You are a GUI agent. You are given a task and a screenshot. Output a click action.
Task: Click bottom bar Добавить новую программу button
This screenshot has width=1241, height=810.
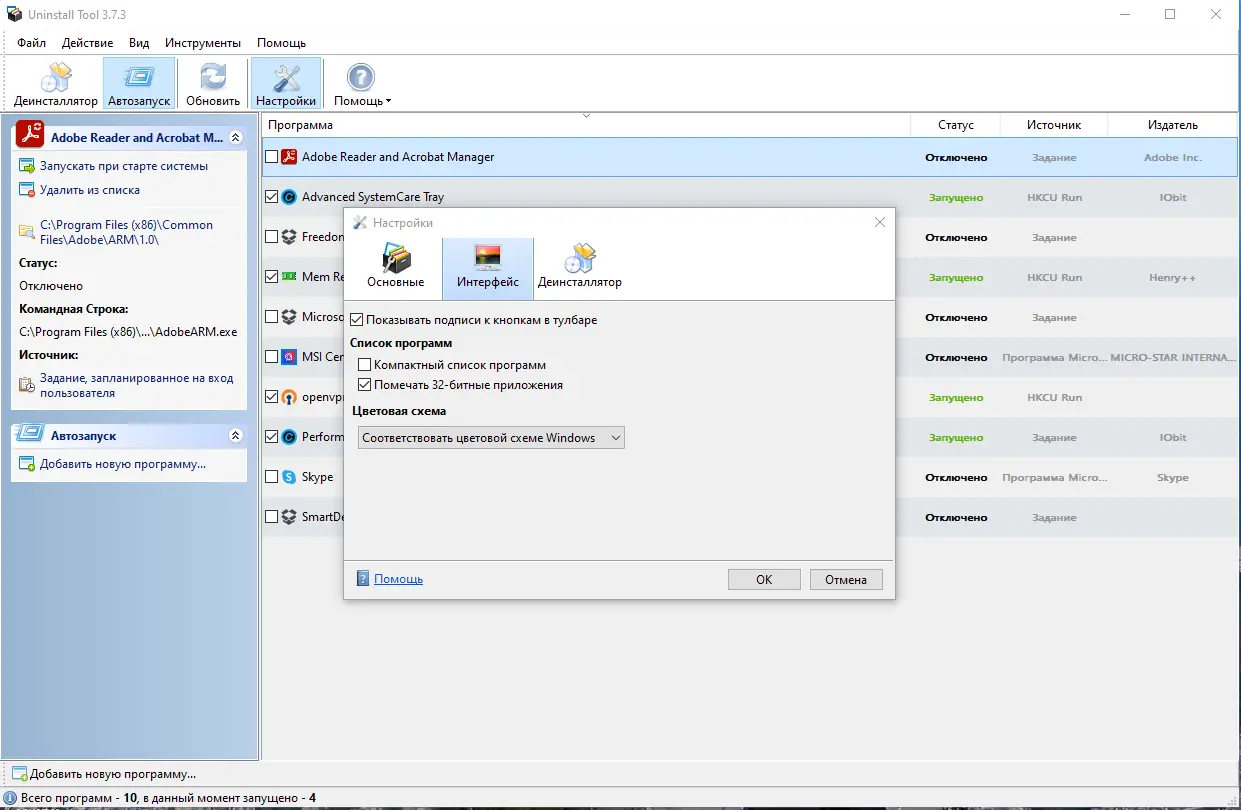pos(104,773)
